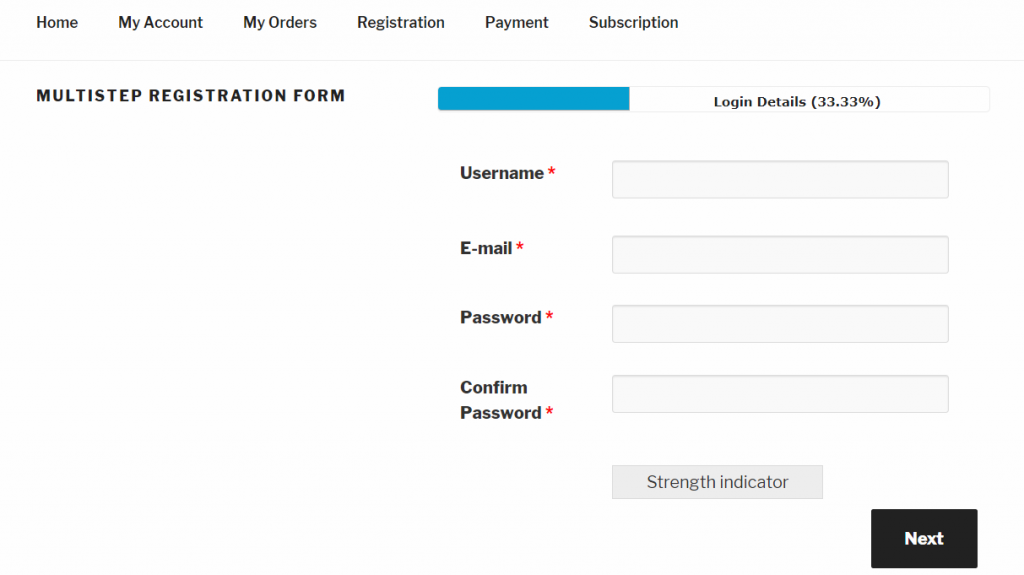Click the Multistep Registration Form heading
This screenshot has height=575, width=1024.
click(191, 96)
